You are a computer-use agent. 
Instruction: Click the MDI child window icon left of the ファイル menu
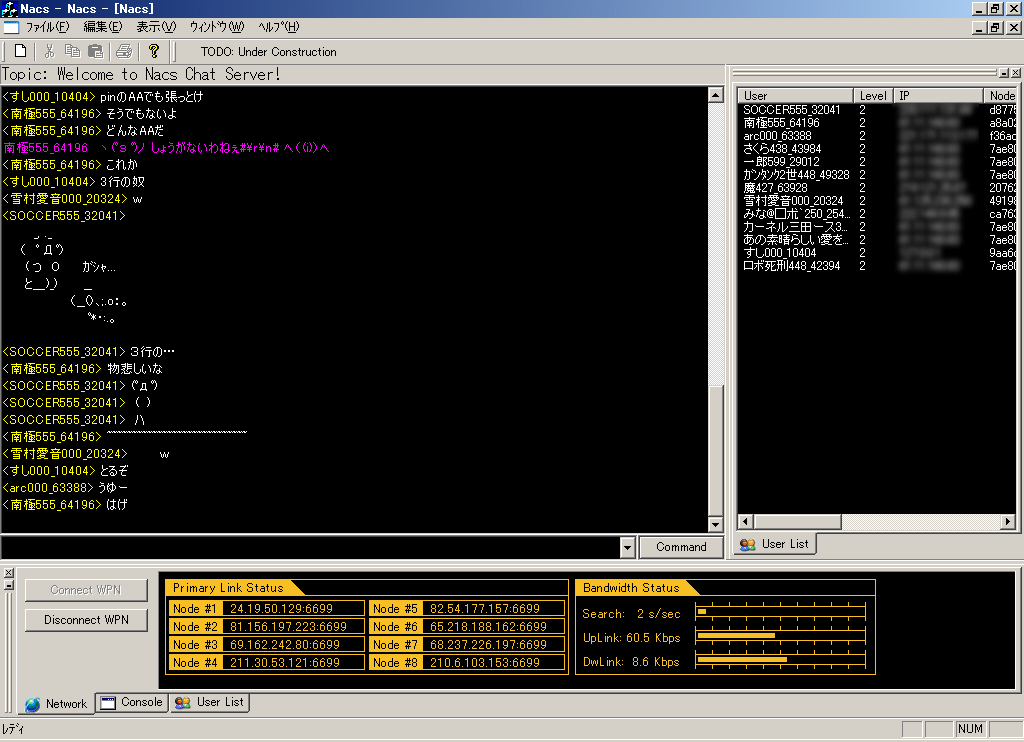(10, 27)
